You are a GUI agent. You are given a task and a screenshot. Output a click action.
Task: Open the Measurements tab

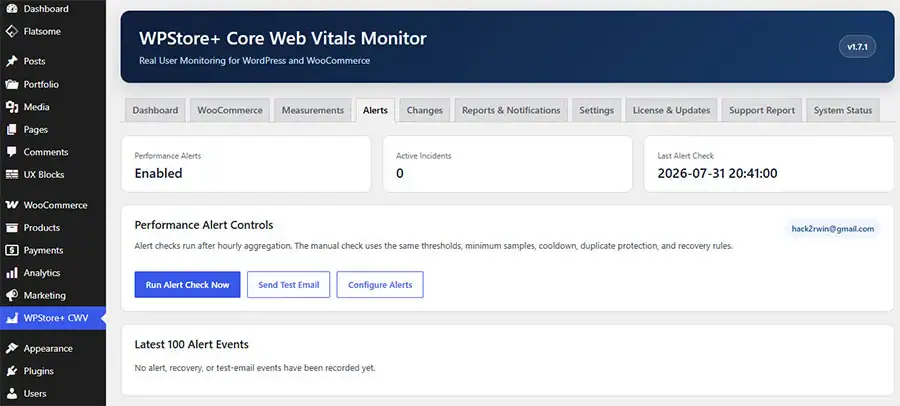[x=313, y=110]
